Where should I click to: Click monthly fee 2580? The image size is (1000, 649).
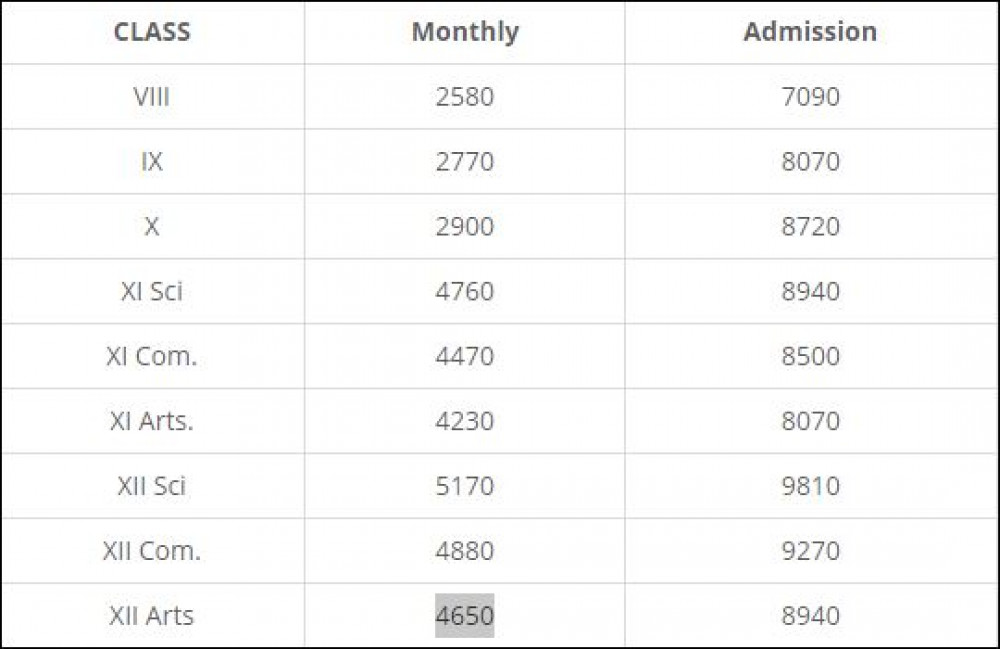465,97
